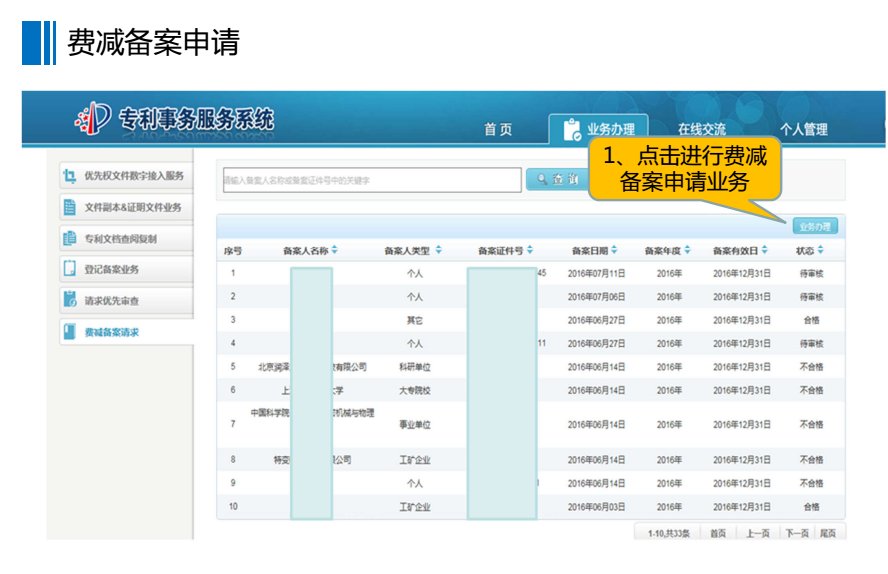Click 工矿企业 type in row 8

(415, 460)
